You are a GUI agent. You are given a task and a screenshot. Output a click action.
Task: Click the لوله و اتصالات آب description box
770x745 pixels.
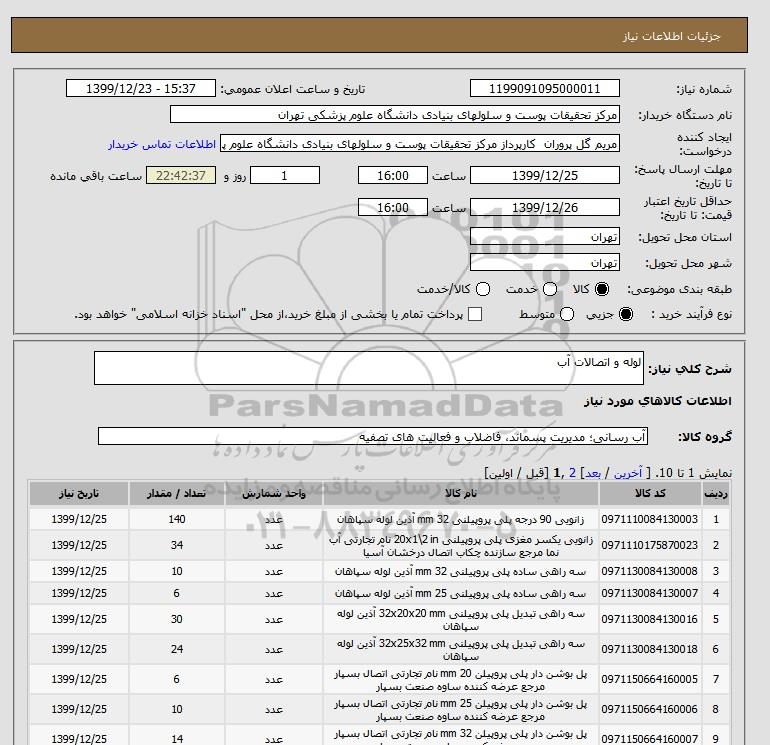369,368
